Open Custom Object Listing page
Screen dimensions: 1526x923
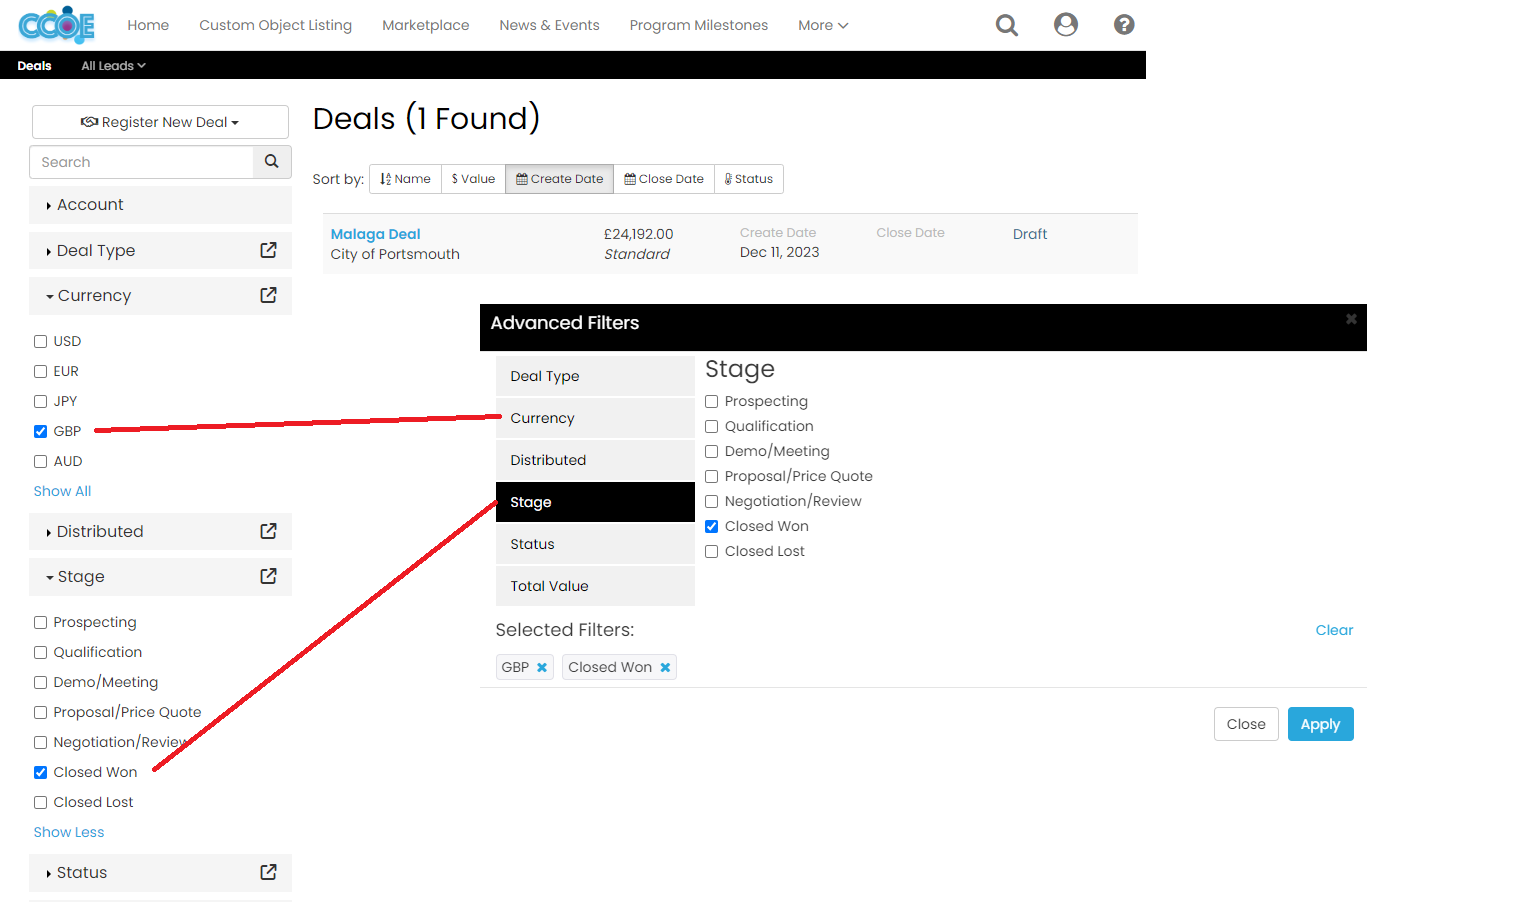pyautogui.click(x=275, y=25)
